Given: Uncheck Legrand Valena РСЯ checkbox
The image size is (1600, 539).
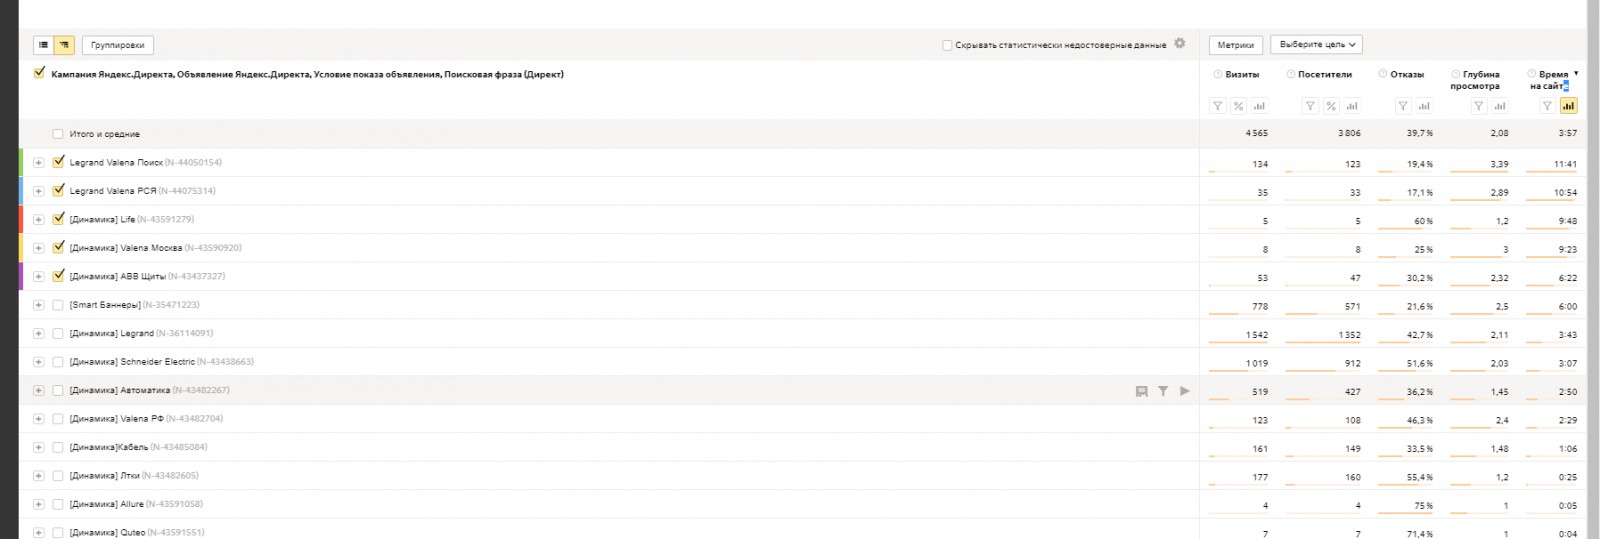Looking at the screenshot, I should 58,190.
